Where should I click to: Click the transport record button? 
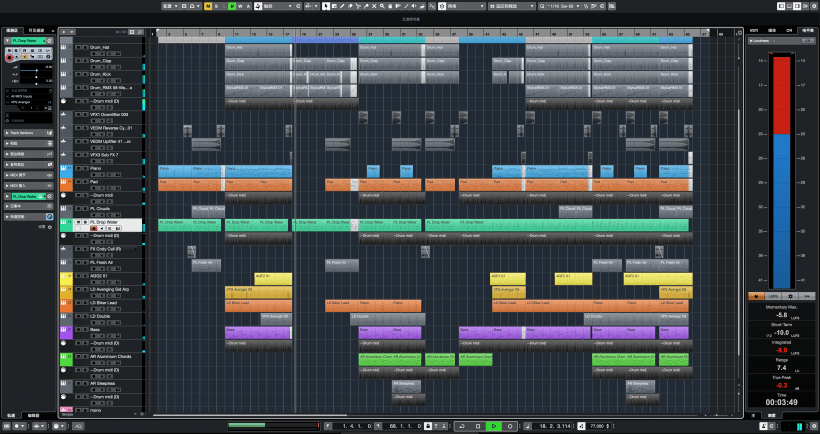[510, 426]
